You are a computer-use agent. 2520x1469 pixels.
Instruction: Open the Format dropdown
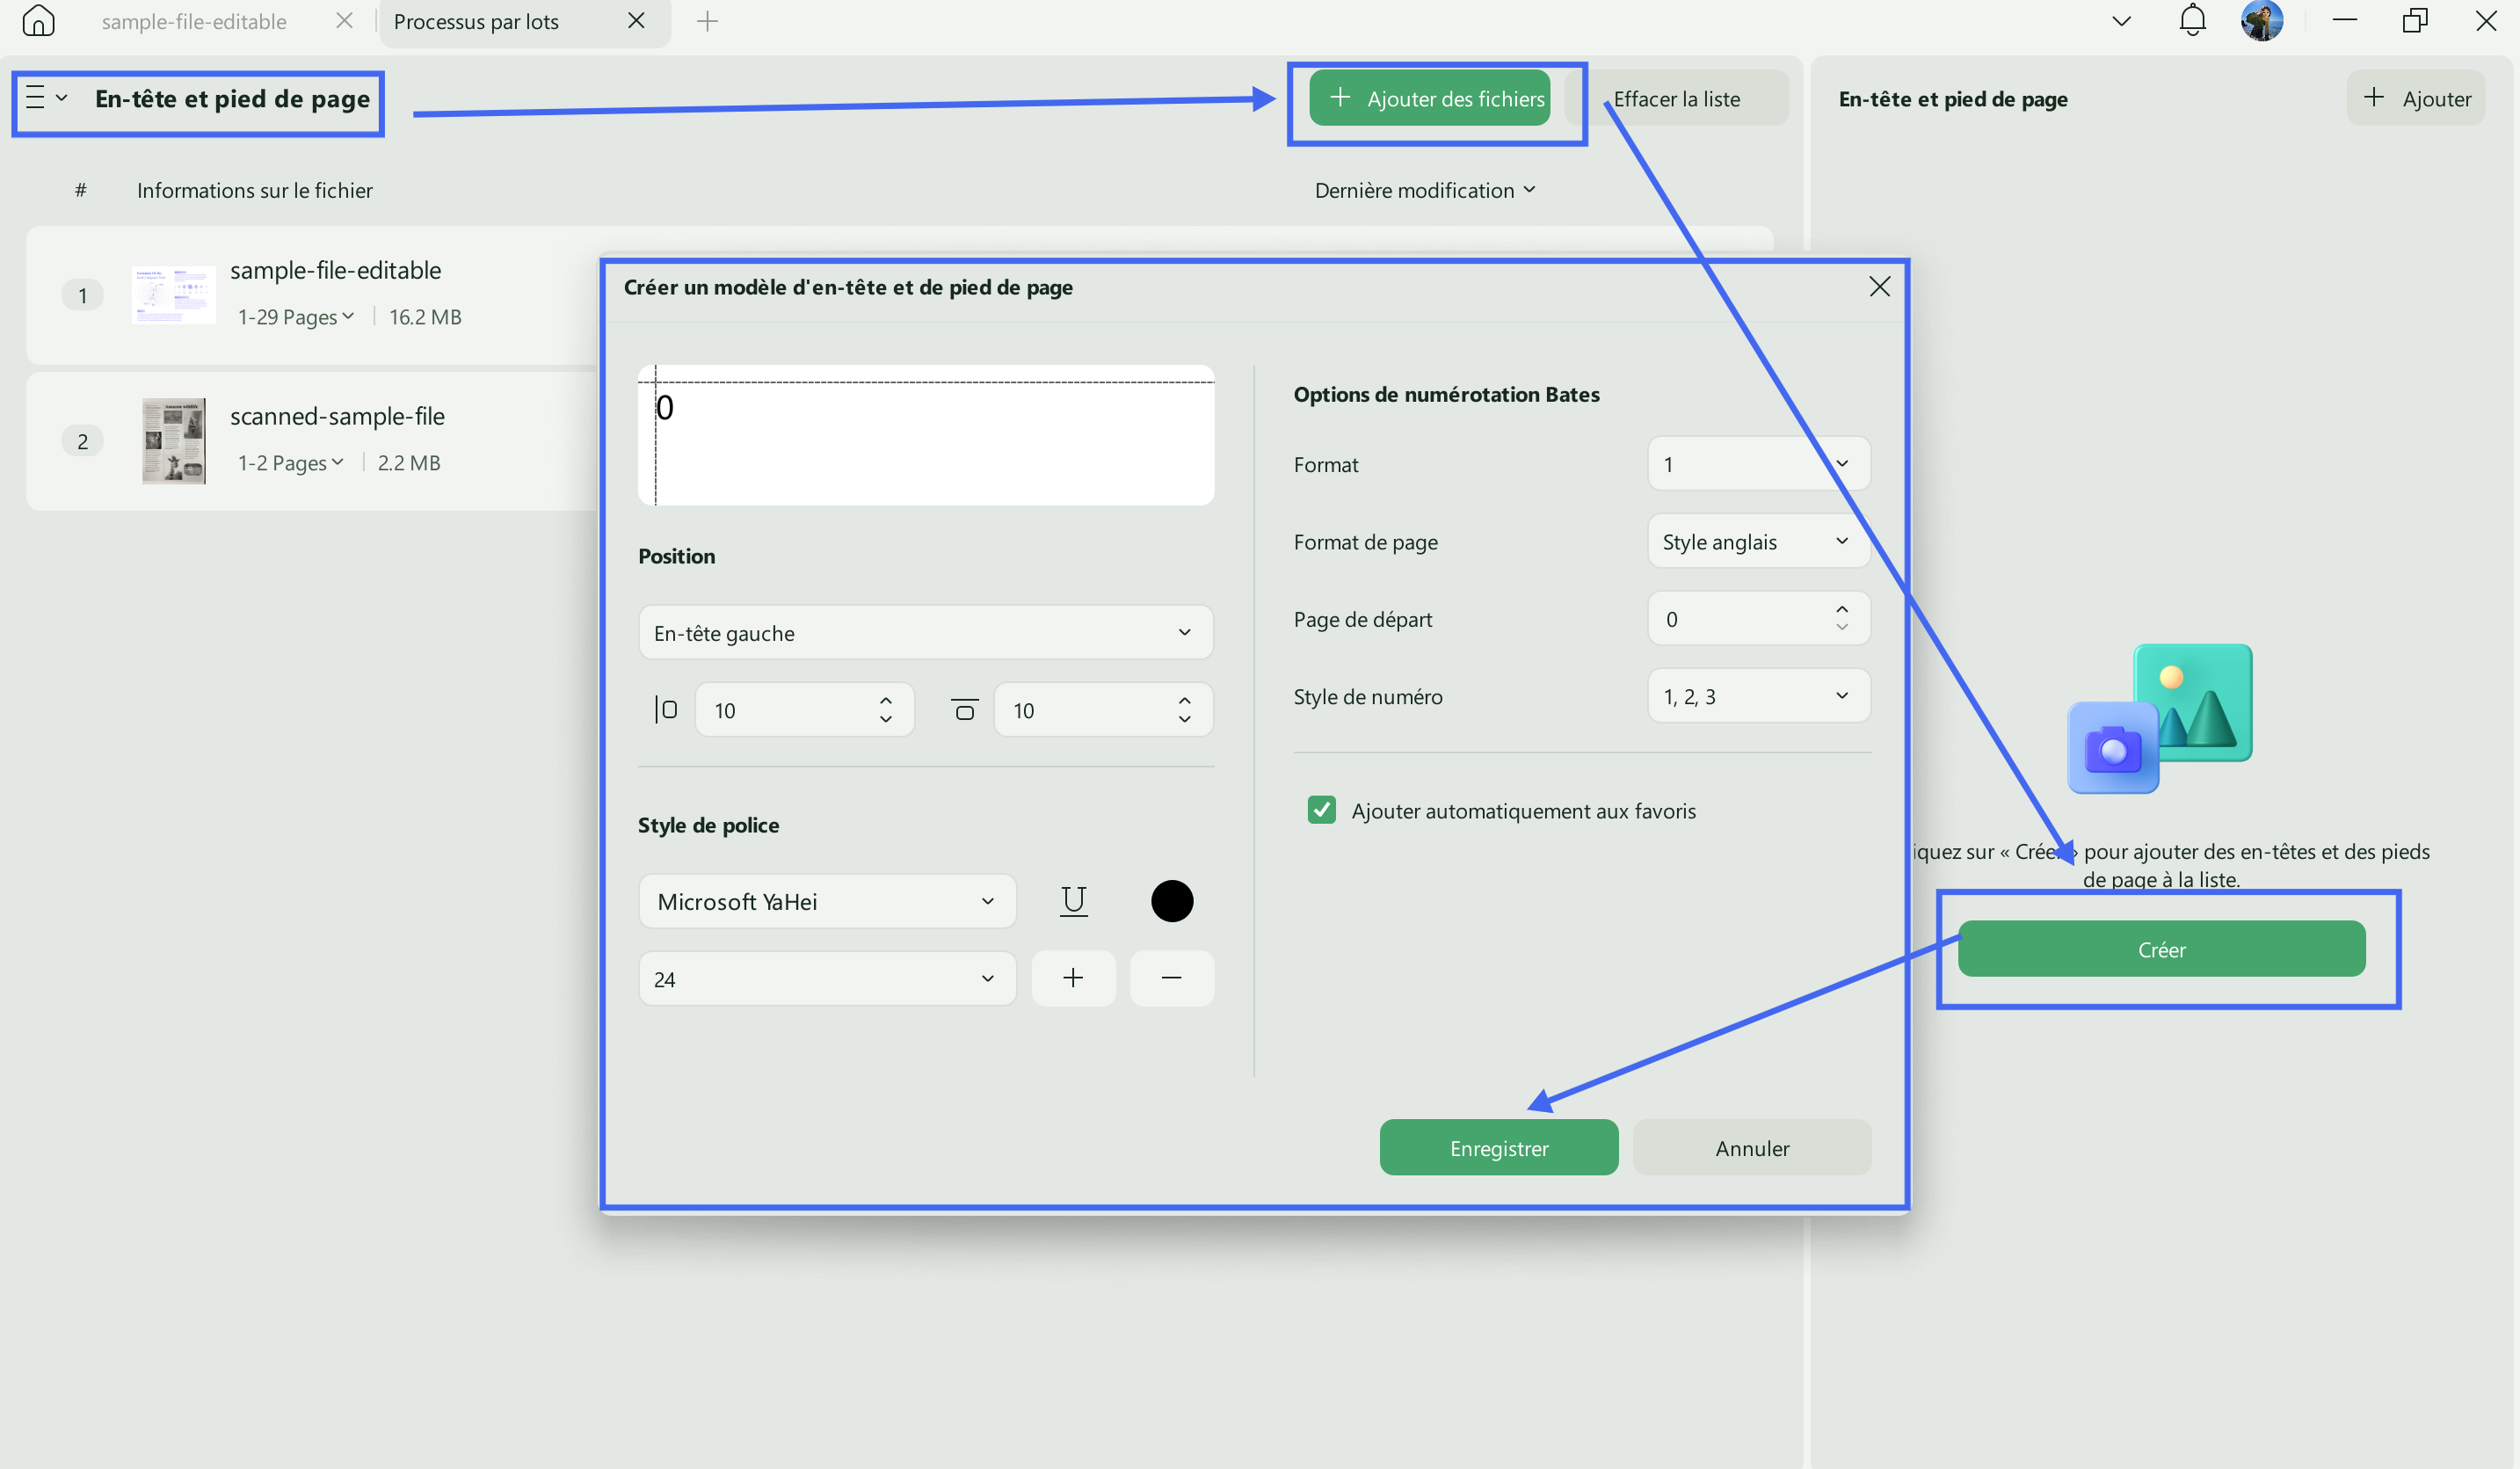click(x=1759, y=464)
